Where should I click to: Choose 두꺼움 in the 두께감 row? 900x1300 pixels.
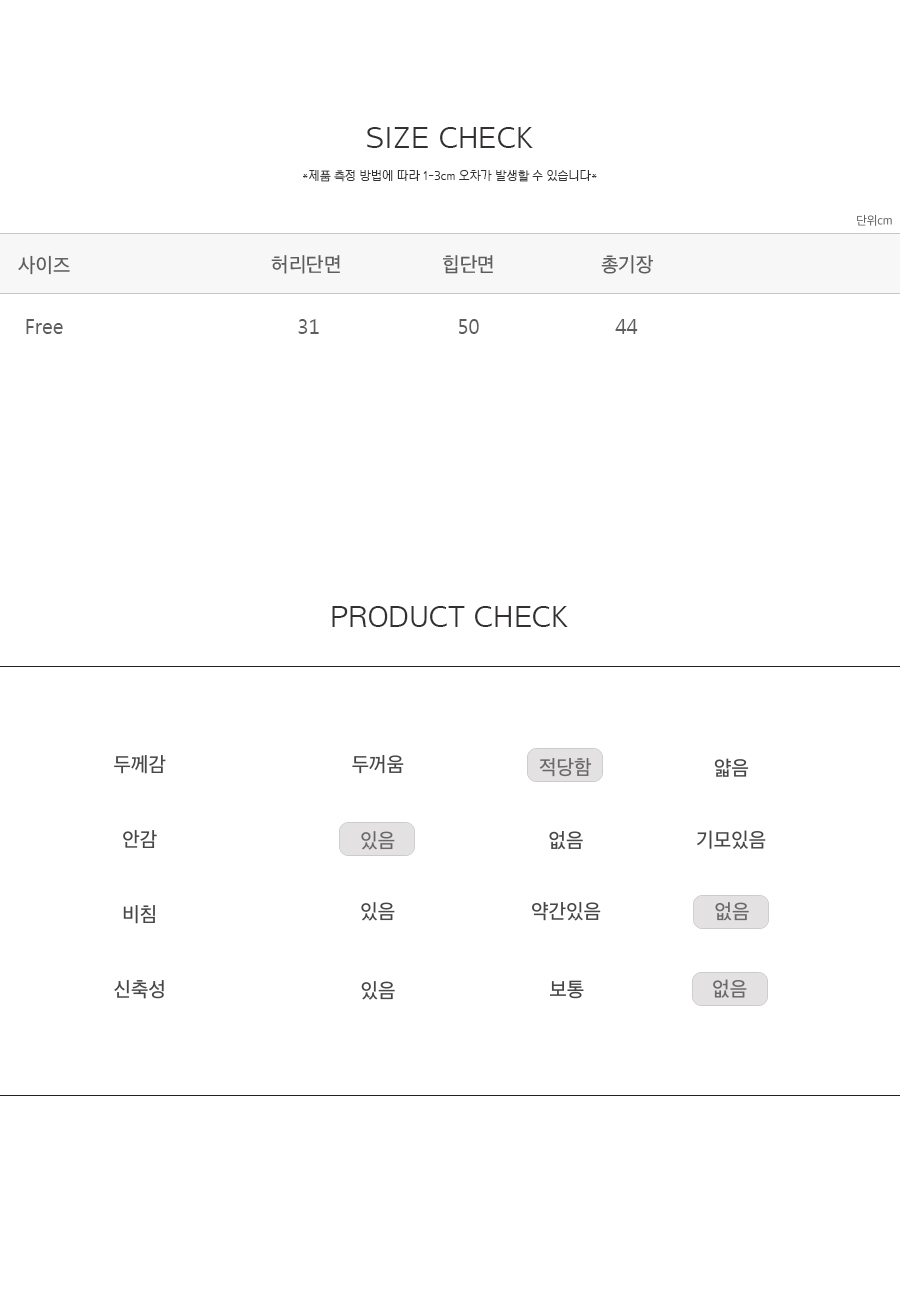point(377,764)
